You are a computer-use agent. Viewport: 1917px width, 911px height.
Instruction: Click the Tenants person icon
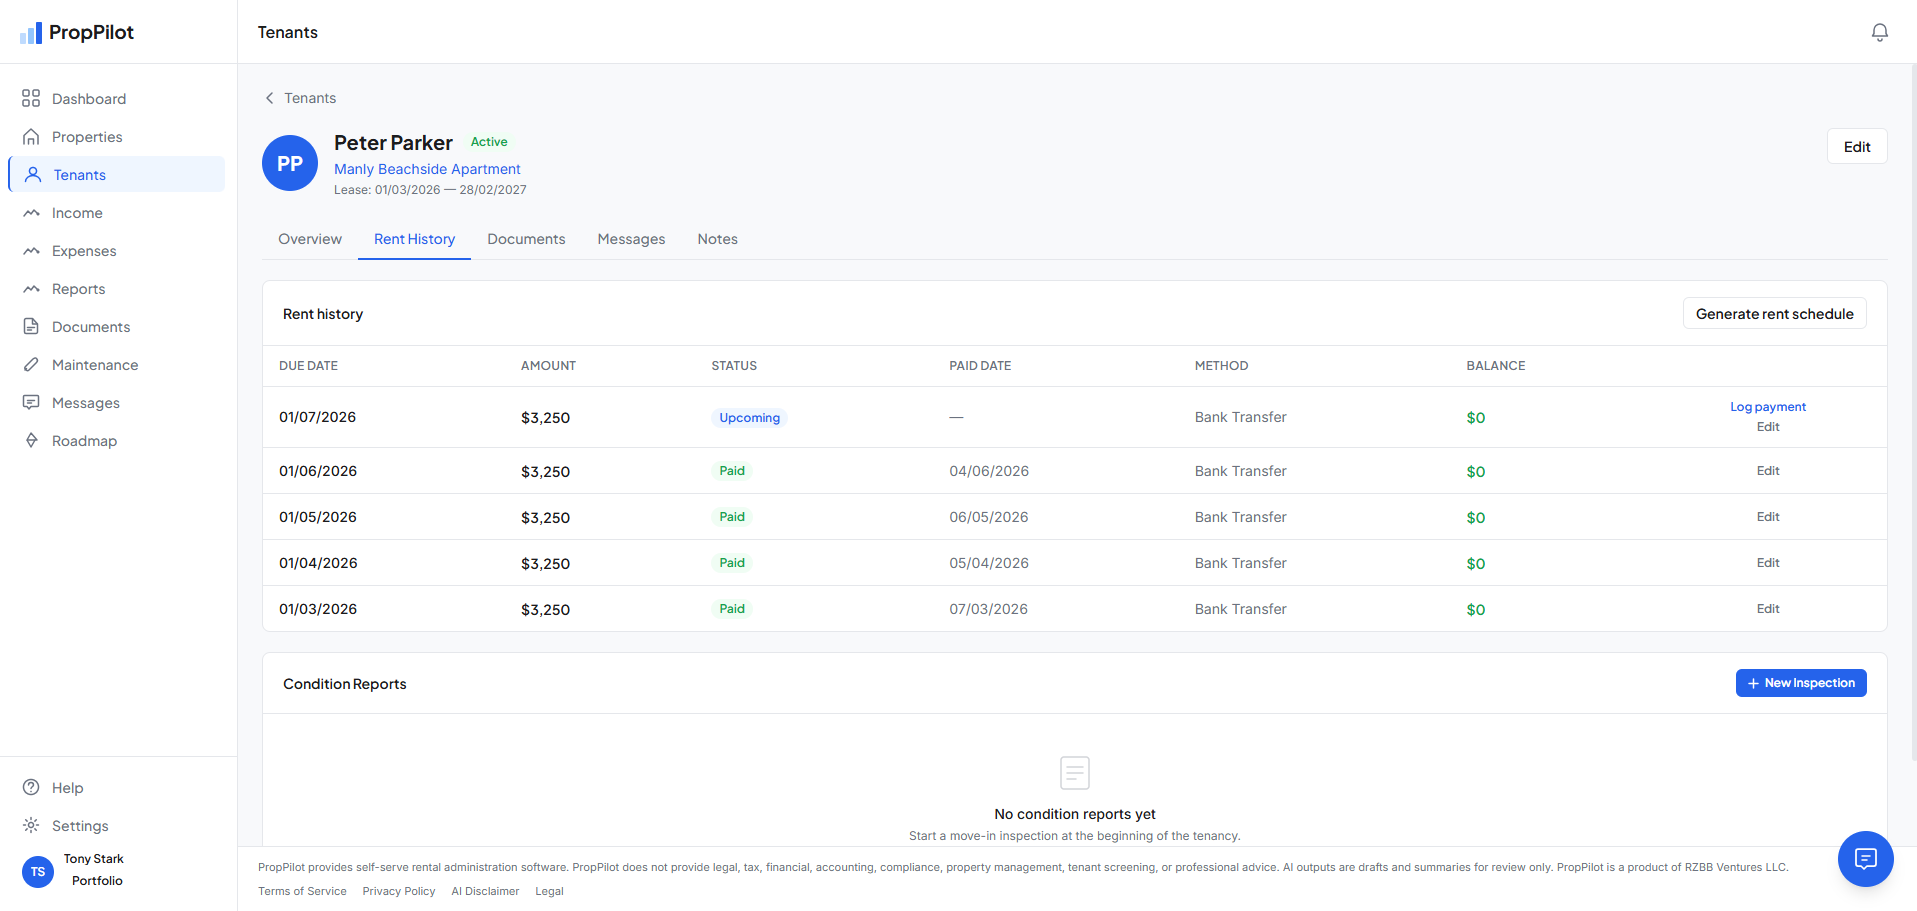[33, 174]
